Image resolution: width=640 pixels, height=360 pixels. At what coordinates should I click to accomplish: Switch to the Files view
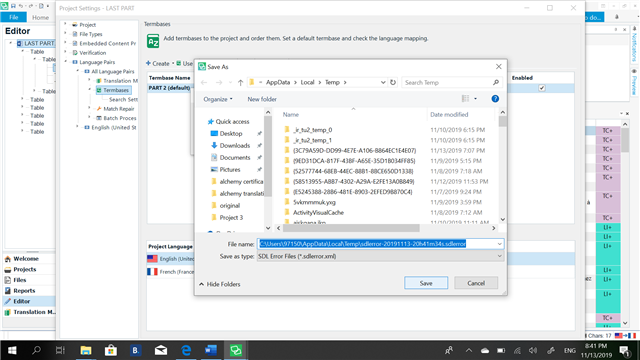point(20,280)
